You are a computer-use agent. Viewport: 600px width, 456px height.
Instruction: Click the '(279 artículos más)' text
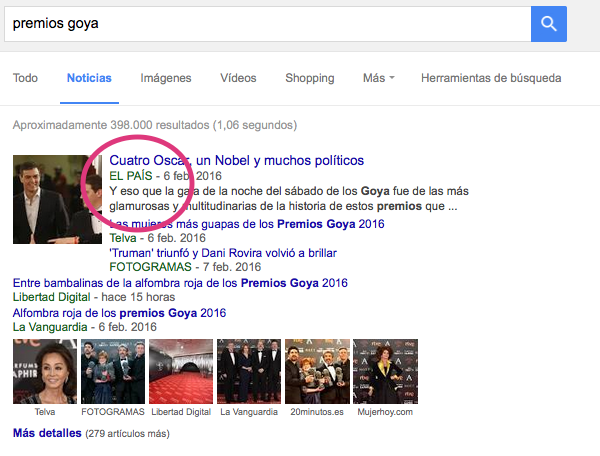coord(127,434)
